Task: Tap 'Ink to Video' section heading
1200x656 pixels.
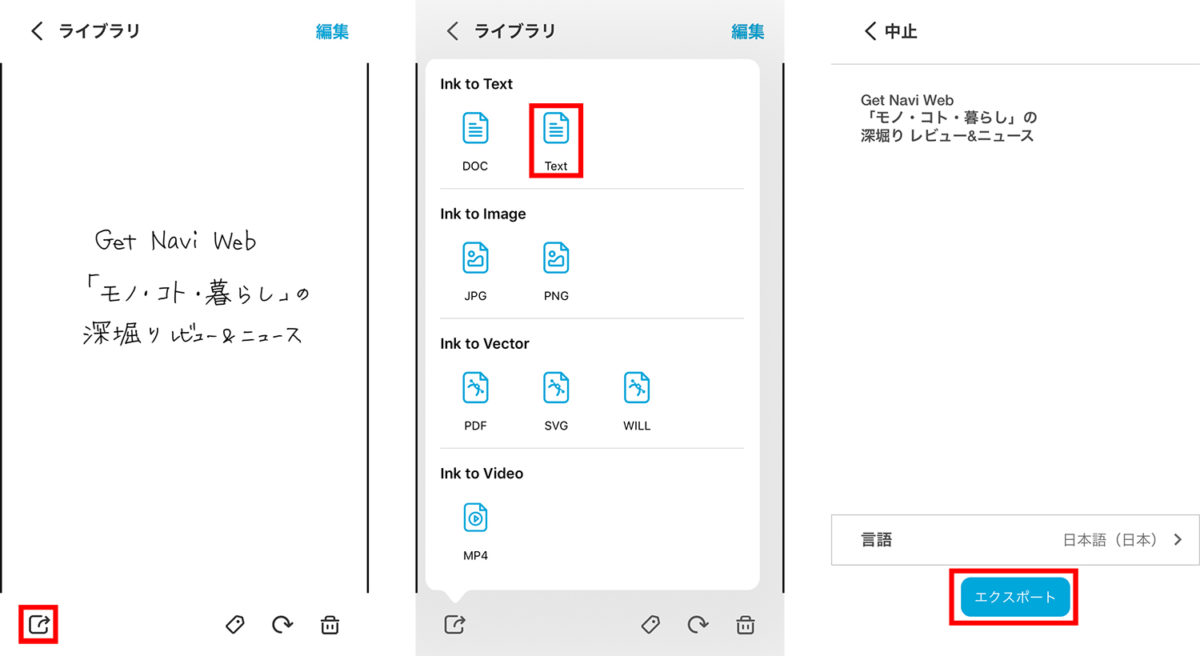Action: click(x=482, y=473)
